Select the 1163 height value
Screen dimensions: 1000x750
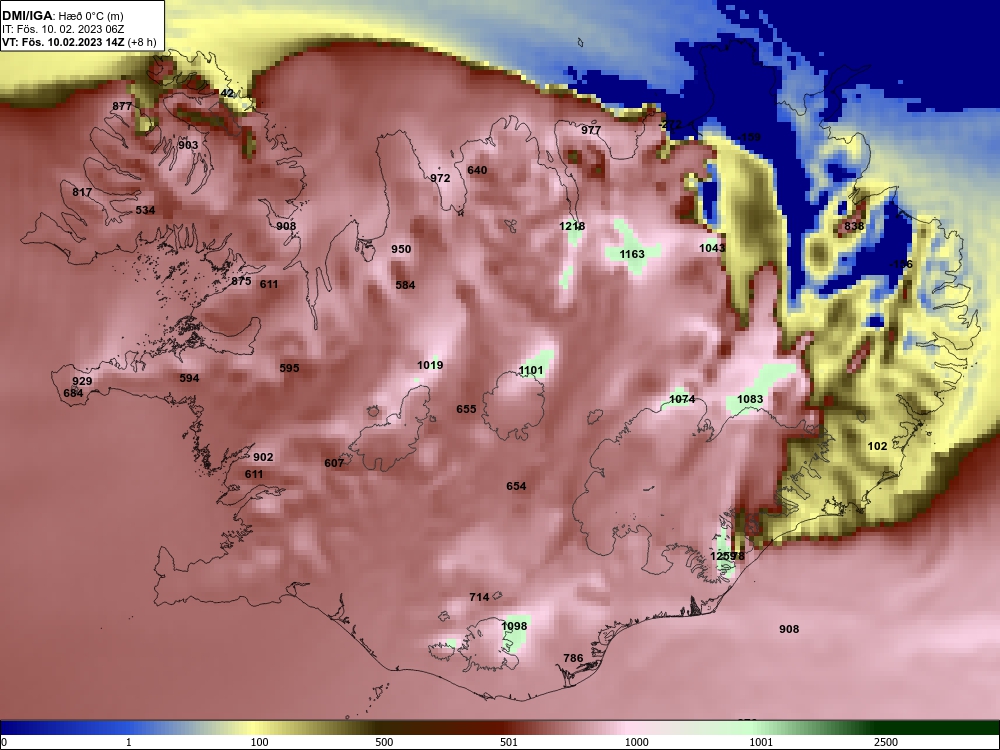(x=632, y=254)
